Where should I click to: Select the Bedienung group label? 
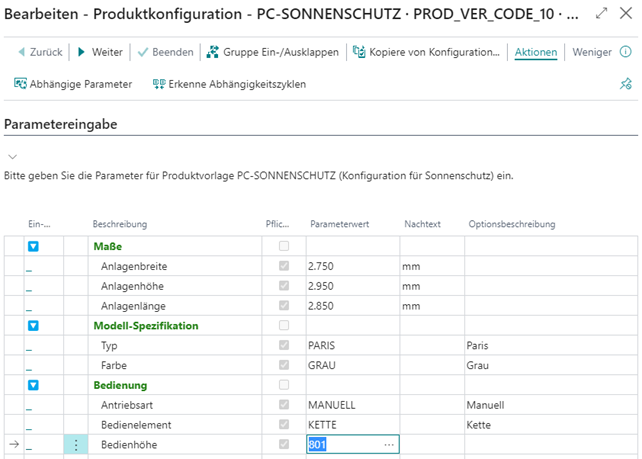tap(120, 385)
